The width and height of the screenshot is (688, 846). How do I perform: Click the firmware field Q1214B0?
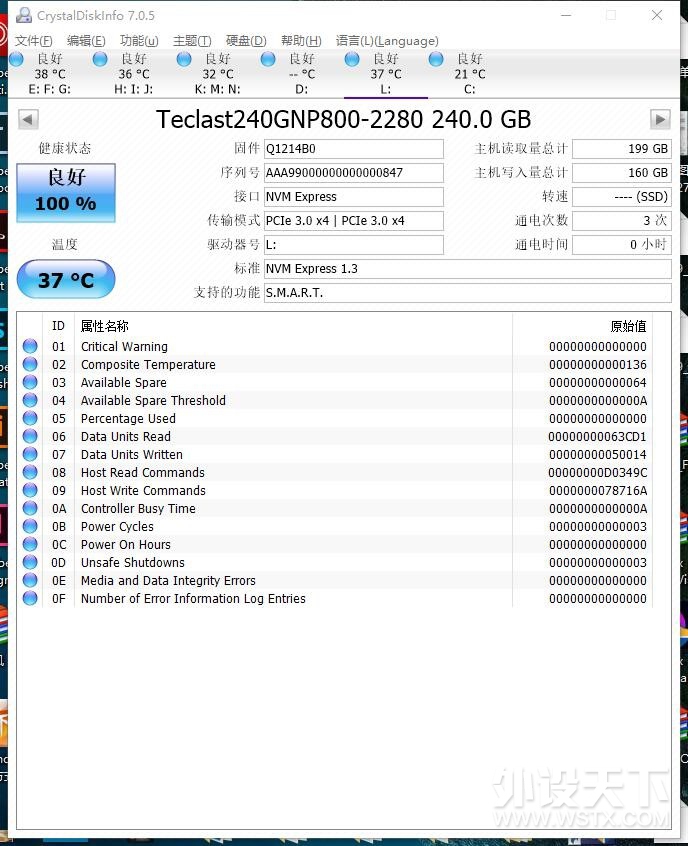coord(353,149)
